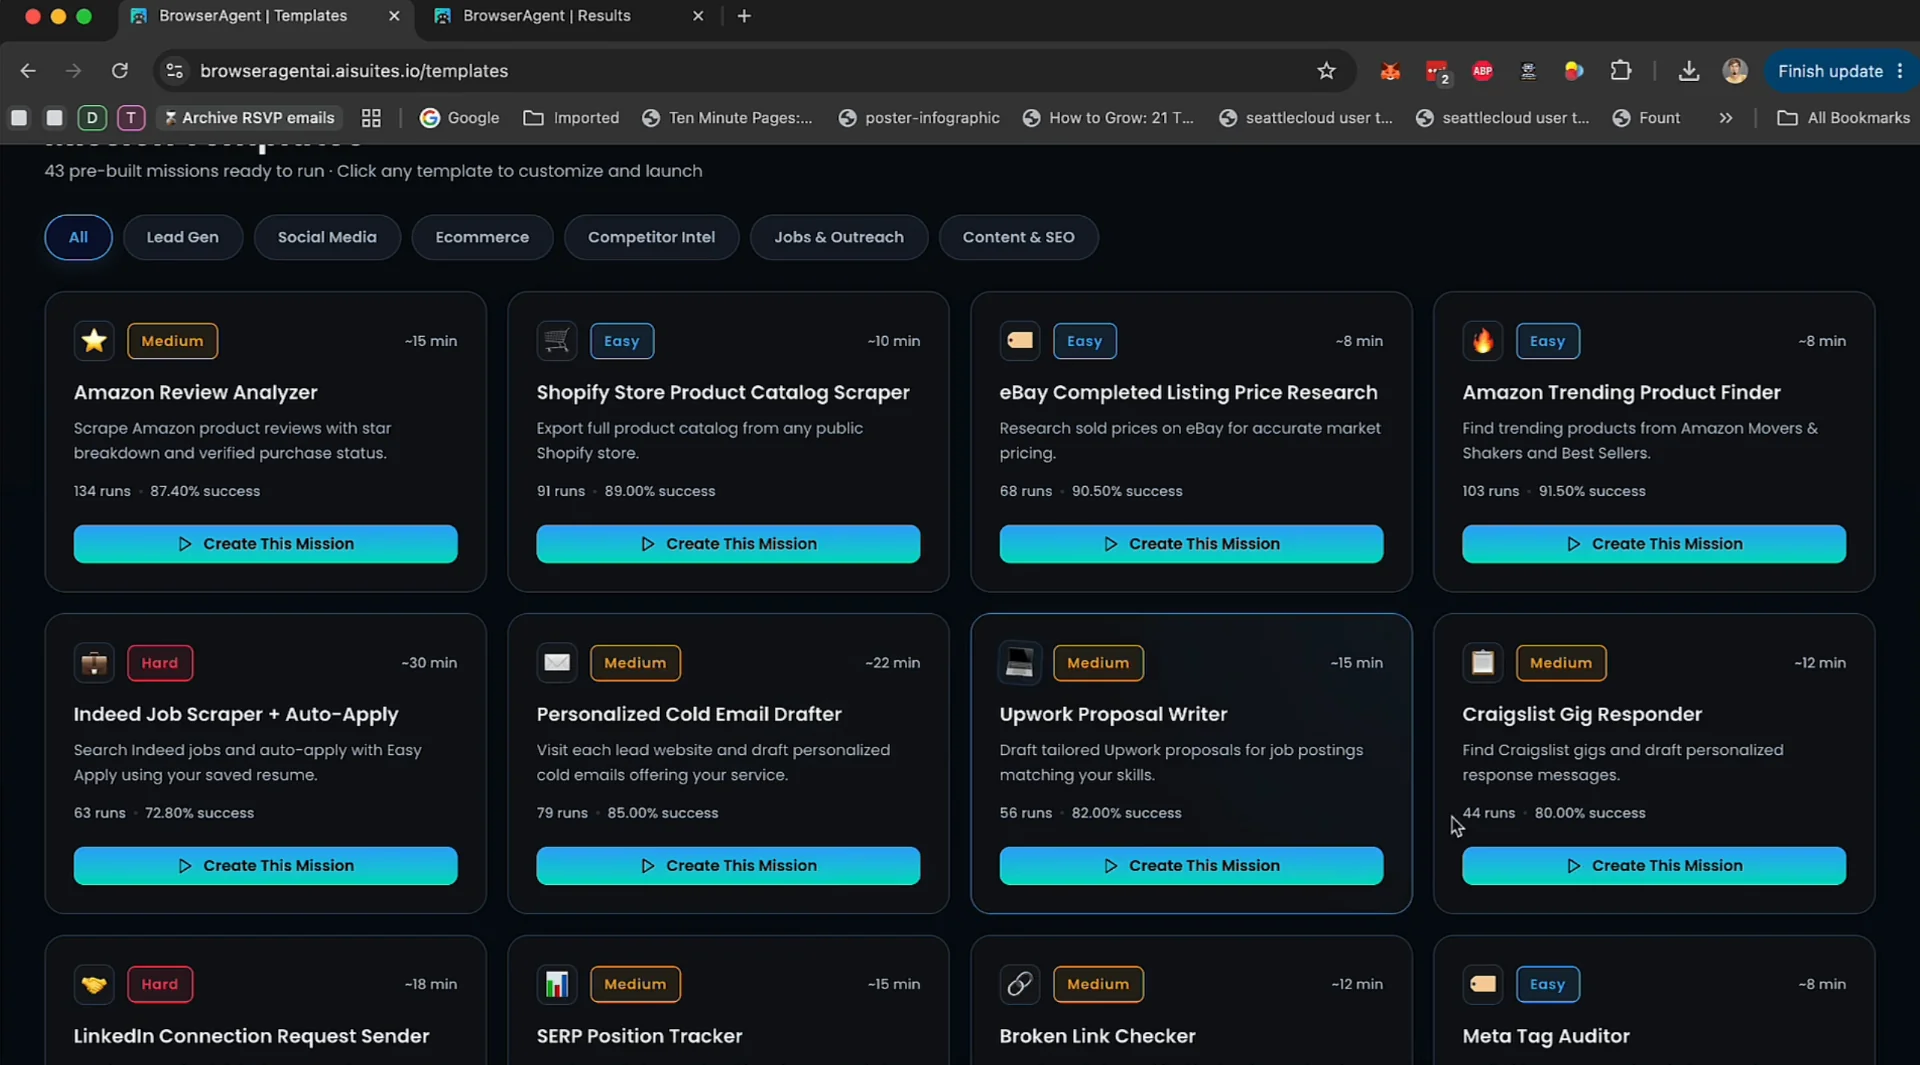1920x1065 pixels.
Task: Click the Broken Link Checker title
Action: (x=1097, y=1036)
